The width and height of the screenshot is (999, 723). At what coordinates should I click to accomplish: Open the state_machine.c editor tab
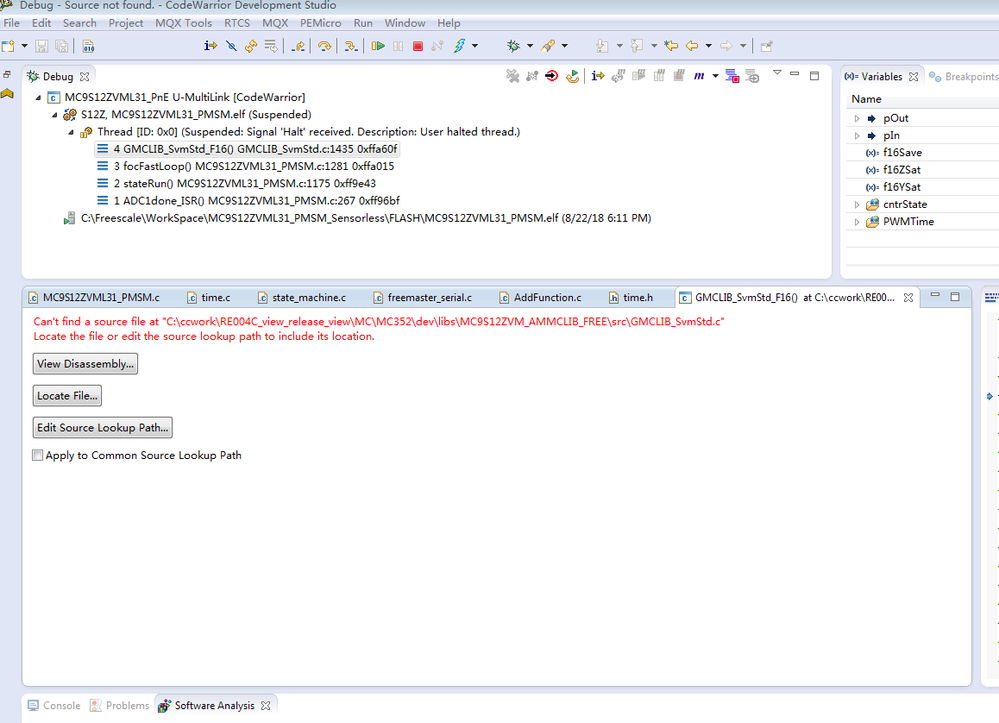pos(302,297)
